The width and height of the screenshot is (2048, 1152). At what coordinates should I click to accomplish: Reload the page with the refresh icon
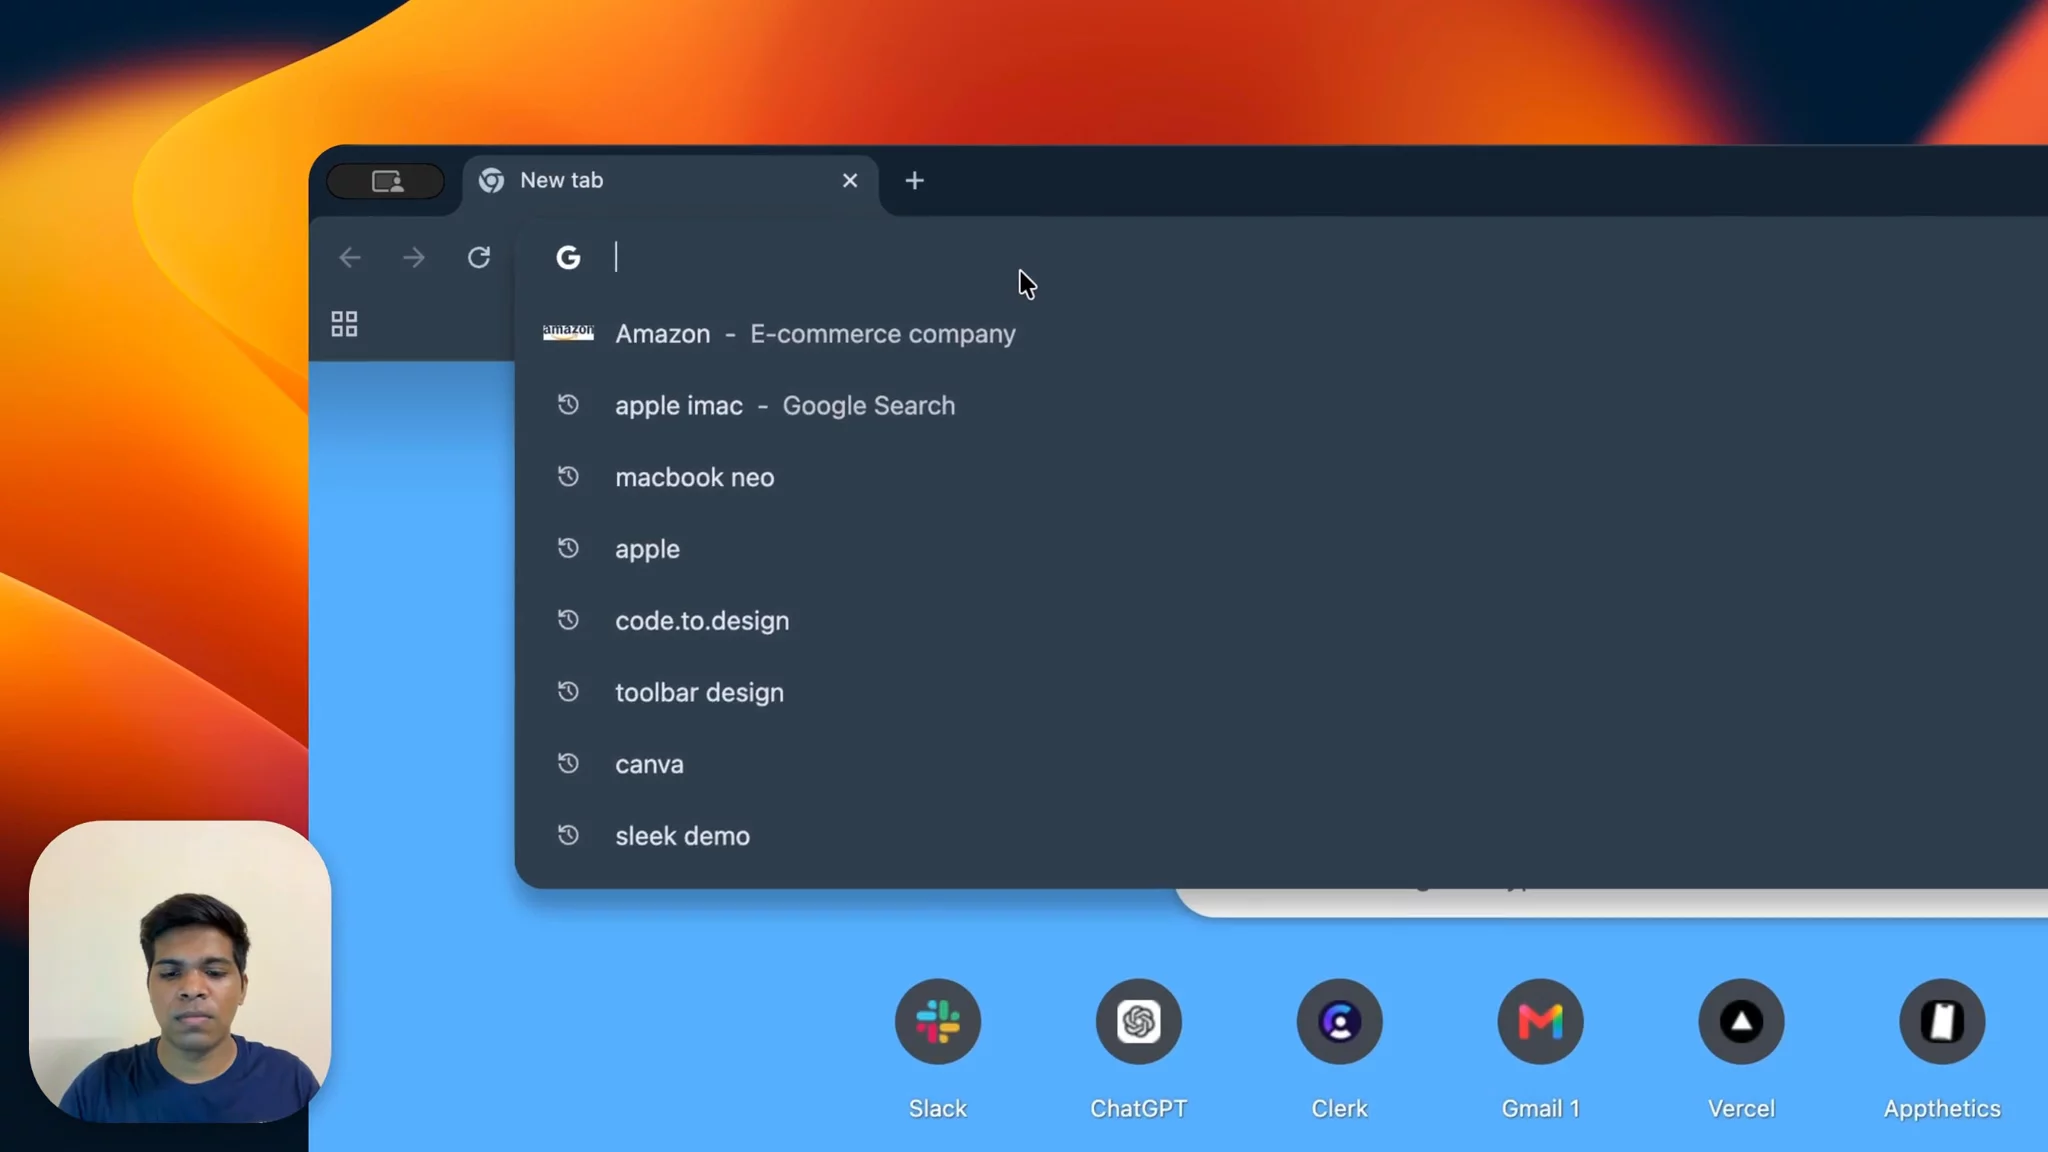[x=479, y=258]
